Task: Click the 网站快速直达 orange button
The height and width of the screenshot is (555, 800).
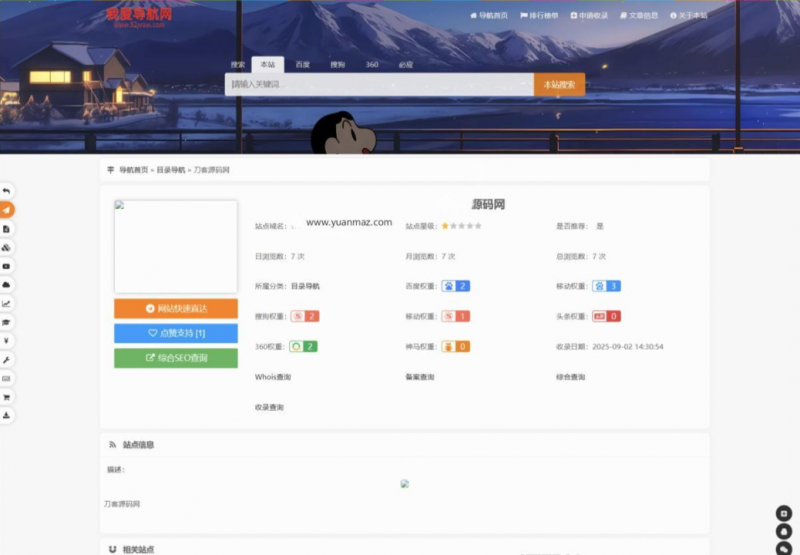Action: [x=176, y=309]
